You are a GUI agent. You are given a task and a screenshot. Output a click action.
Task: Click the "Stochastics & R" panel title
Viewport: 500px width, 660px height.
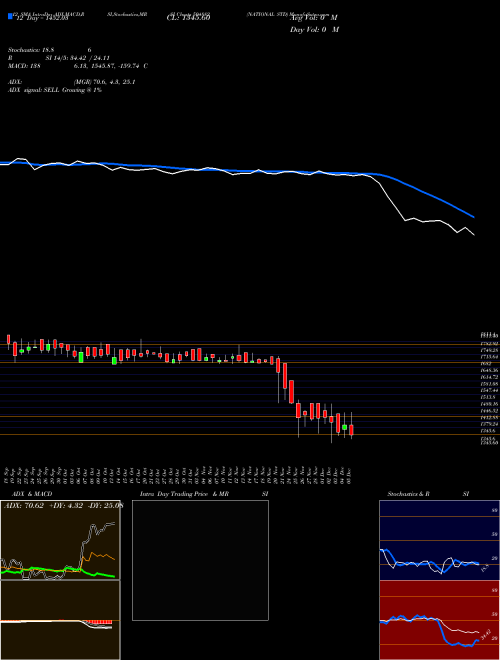[x=408, y=494]
